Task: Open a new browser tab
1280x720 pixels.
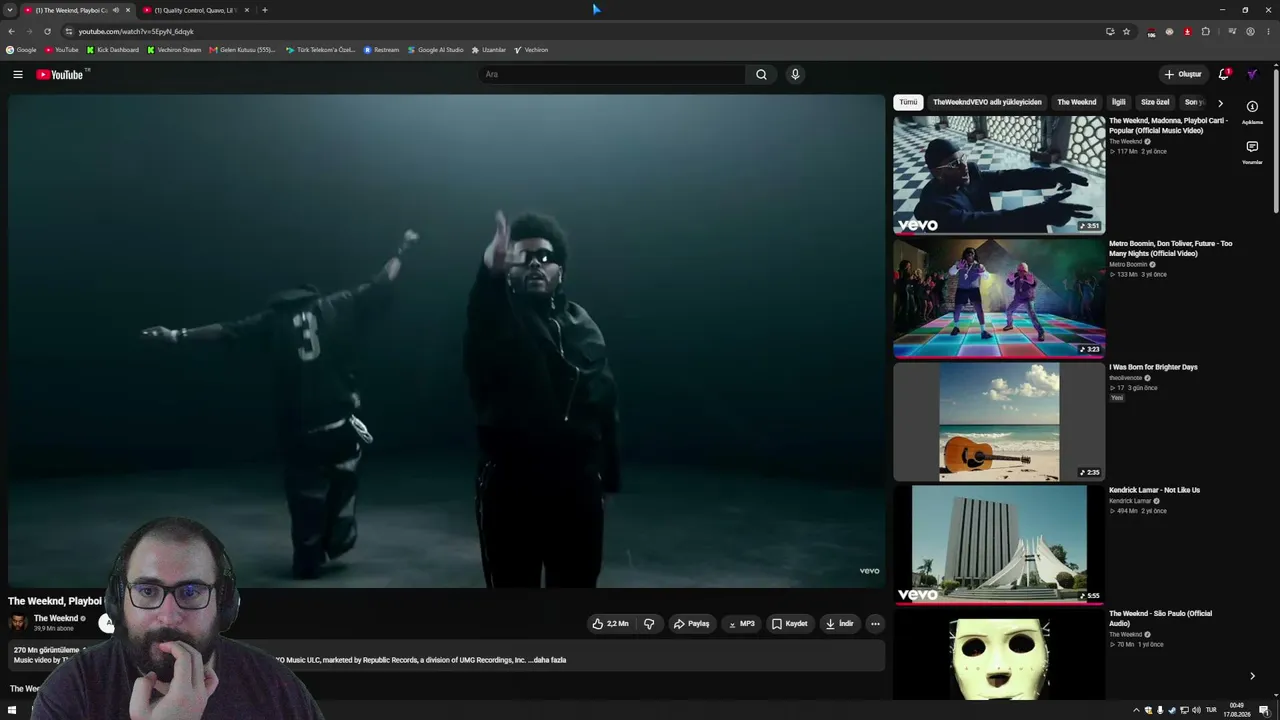Action: click(264, 10)
